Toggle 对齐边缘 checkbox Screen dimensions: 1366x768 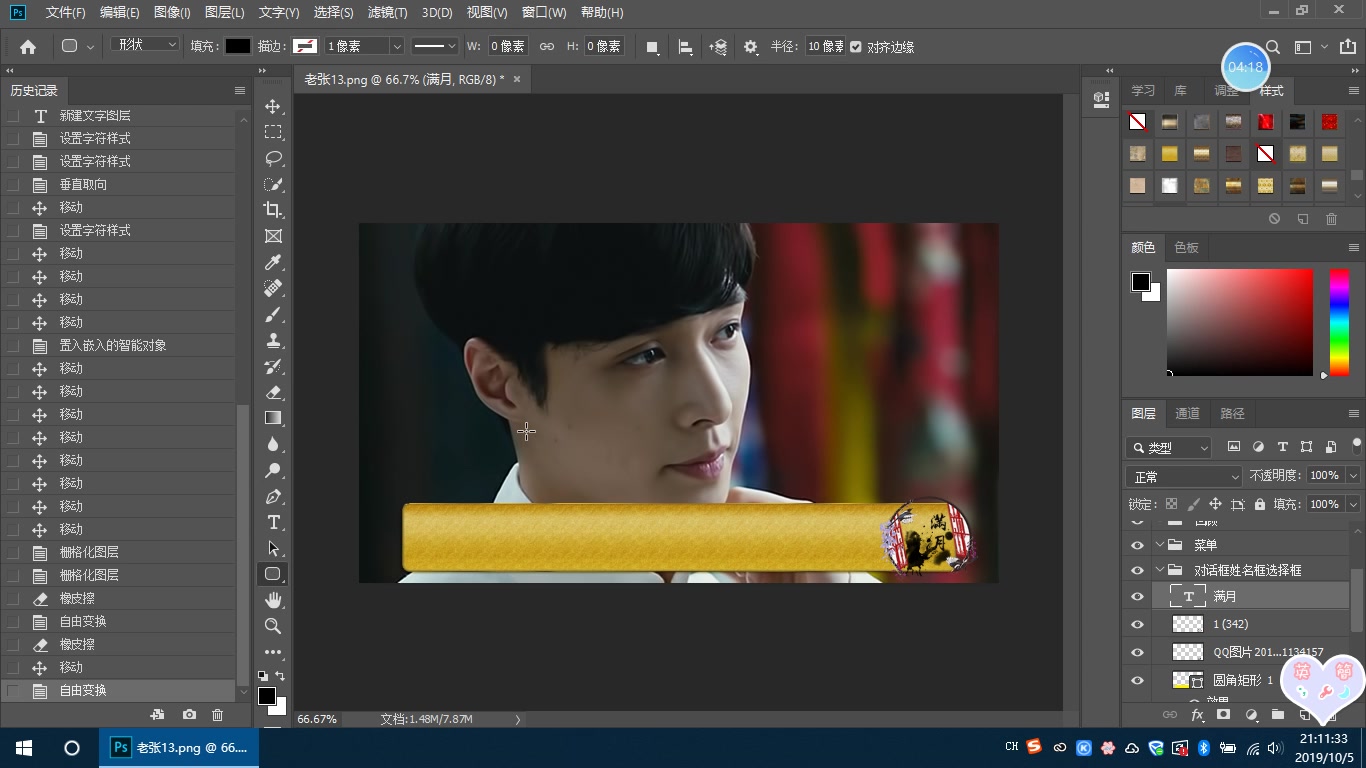856,47
